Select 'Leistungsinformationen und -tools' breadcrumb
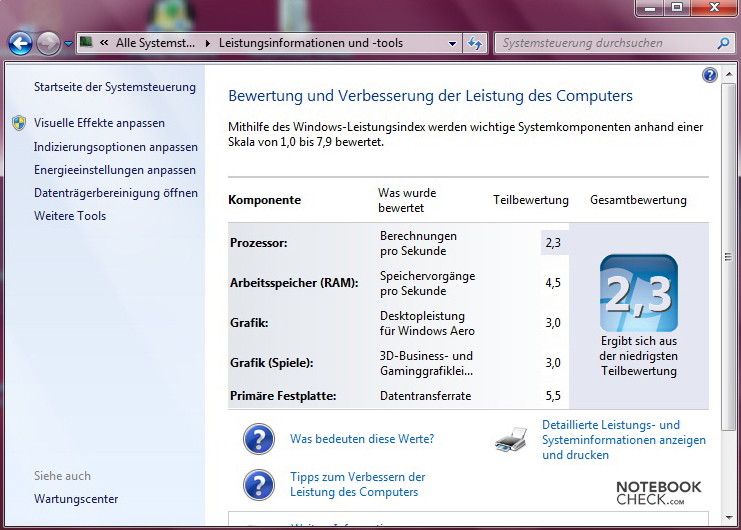Viewport: 741px width, 530px height. point(310,43)
